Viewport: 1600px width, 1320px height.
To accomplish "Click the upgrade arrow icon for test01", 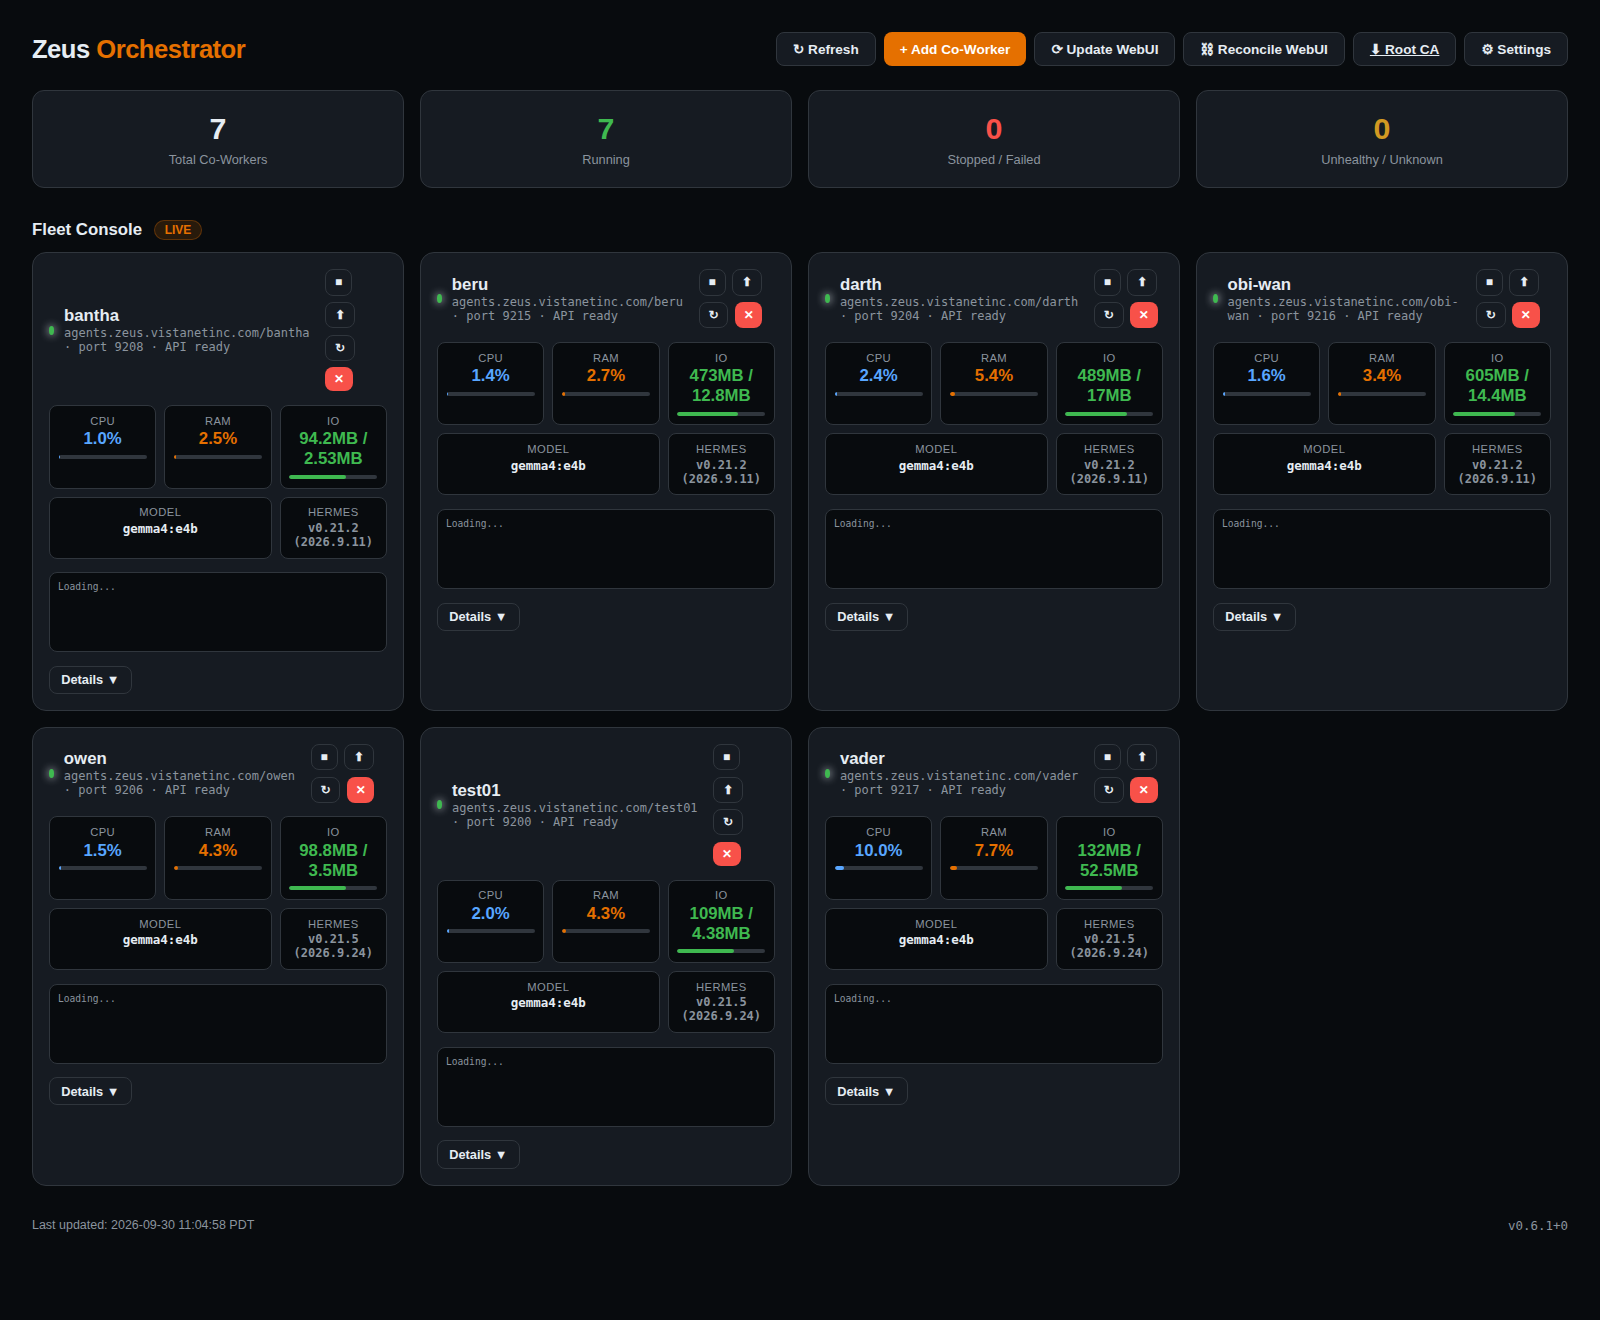I will 727,790.
